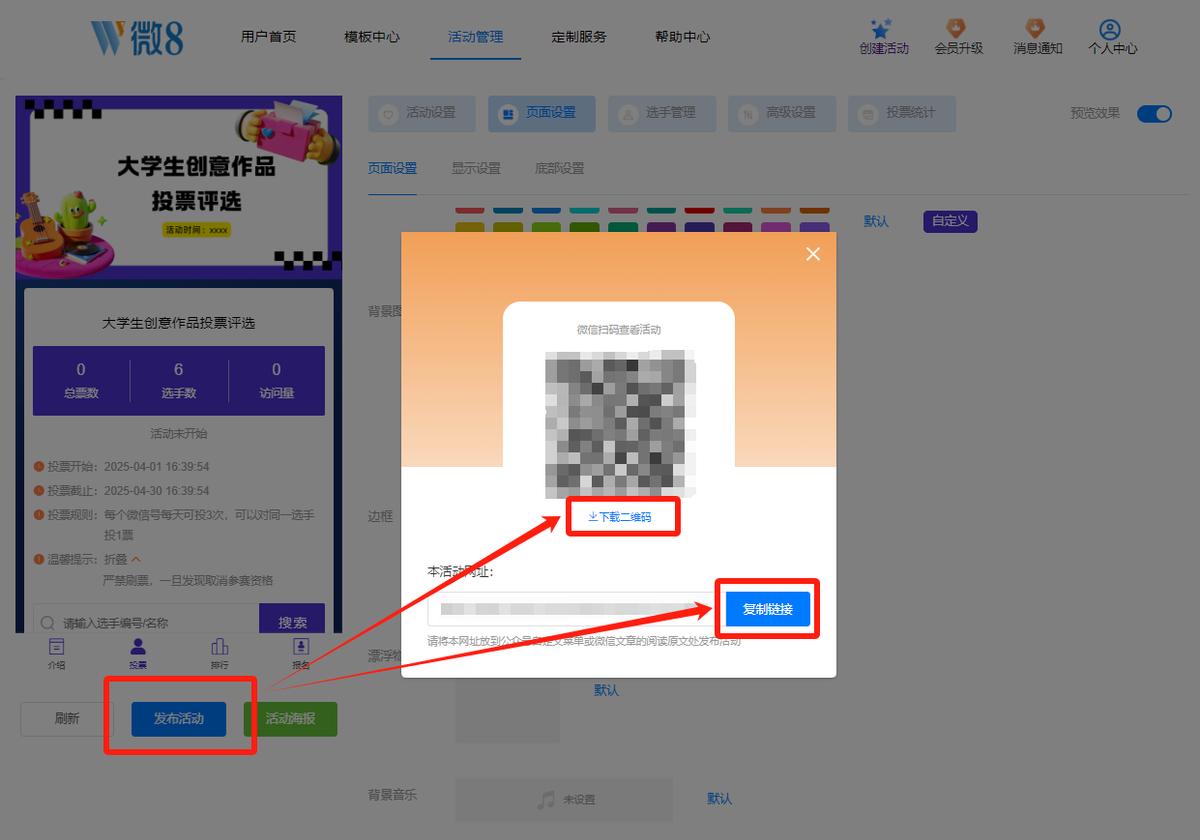This screenshot has height=840, width=1200.
Task: Select 活动管理 in the top menu
Action: point(476,36)
